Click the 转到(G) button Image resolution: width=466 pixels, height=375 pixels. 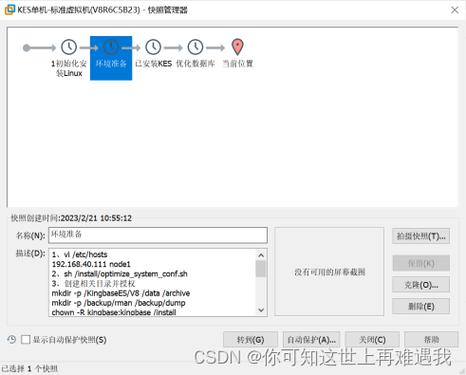pyautogui.click(x=250, y=340)
